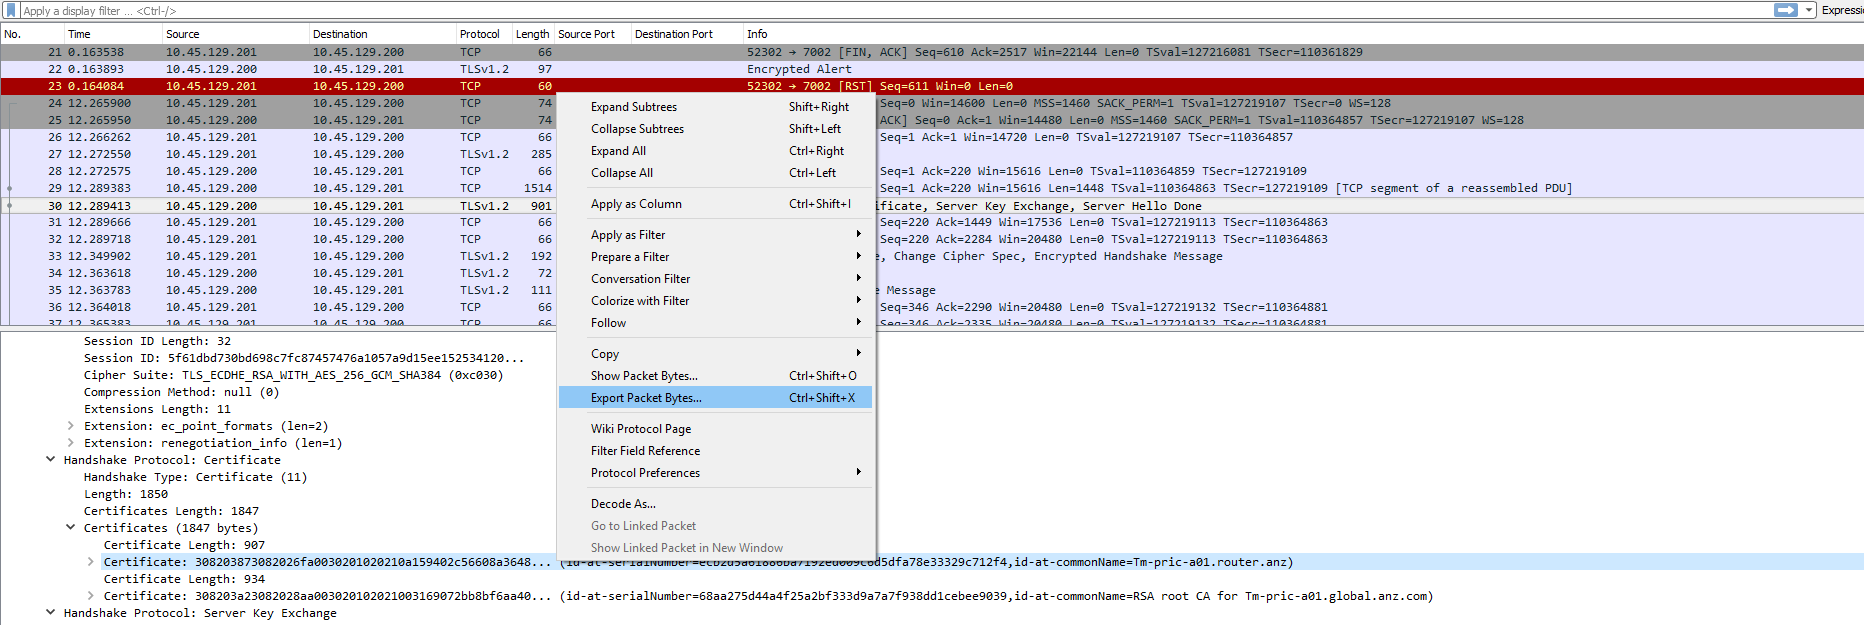This screenshot has height=625, width=1864.
Task: Open the Copy submenu
Action: pyautogui.click(x=605, y=354)
